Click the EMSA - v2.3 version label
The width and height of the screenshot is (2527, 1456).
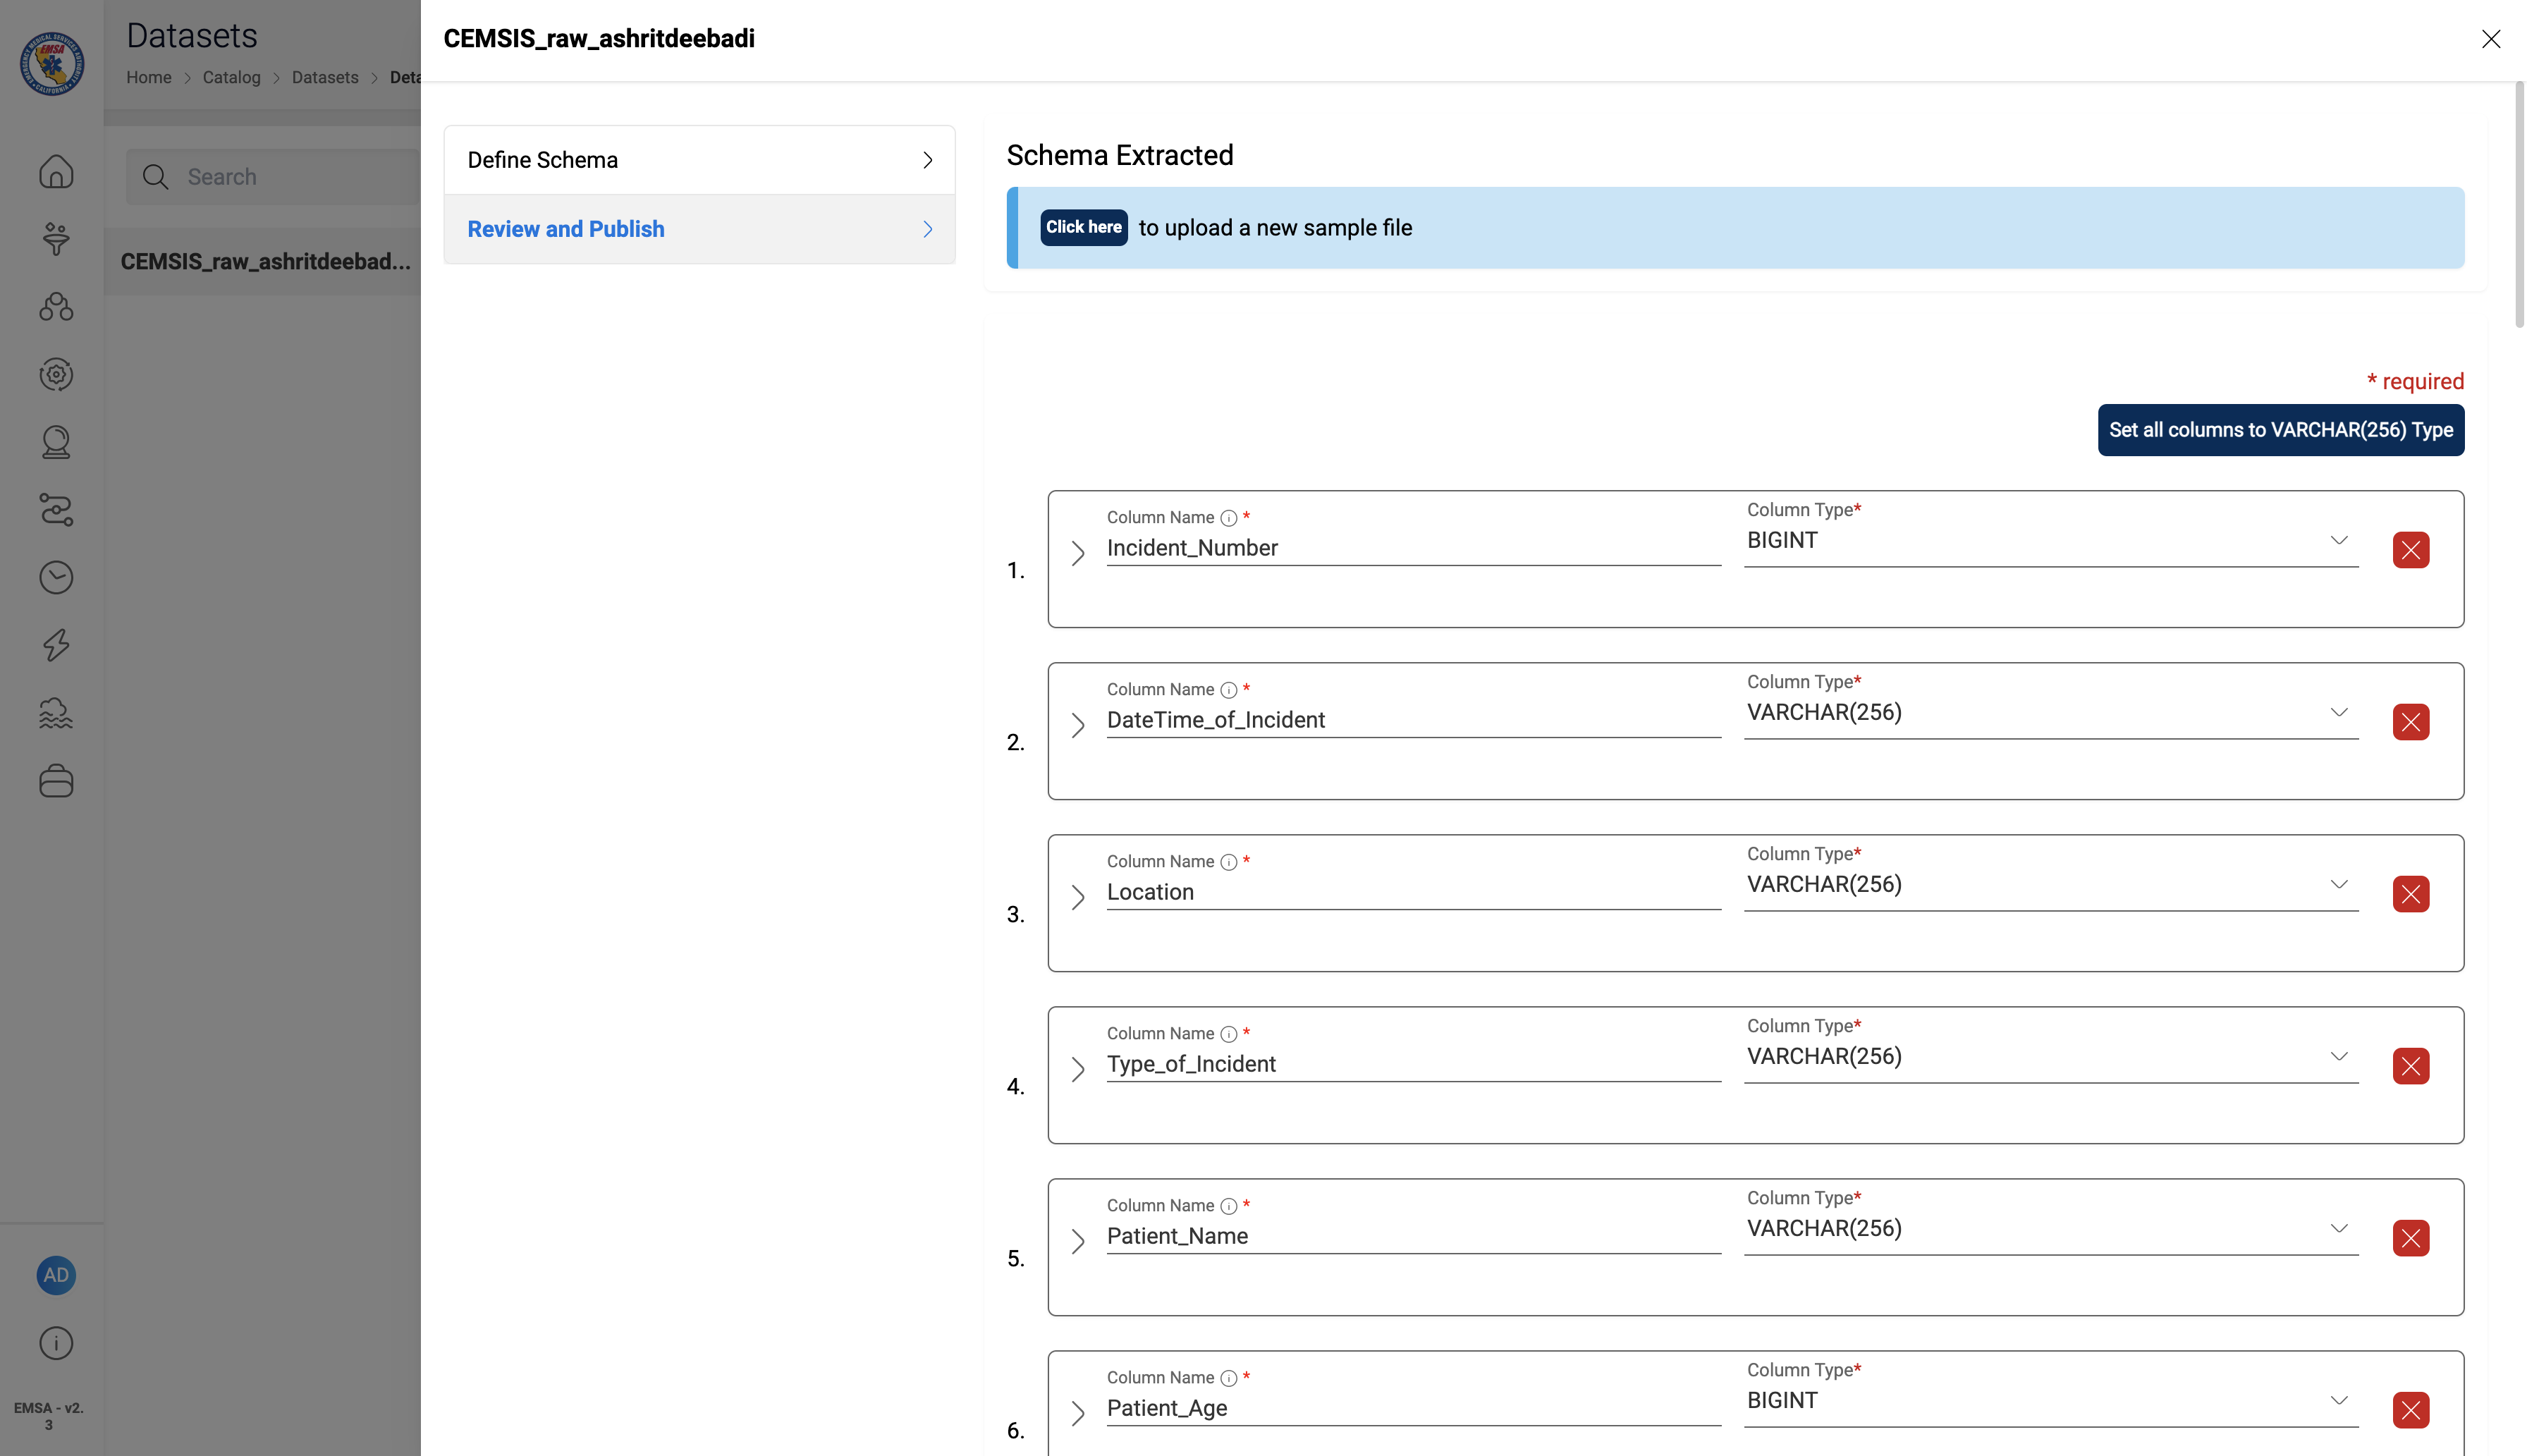pyautogui.click(x=48, y=1415)
